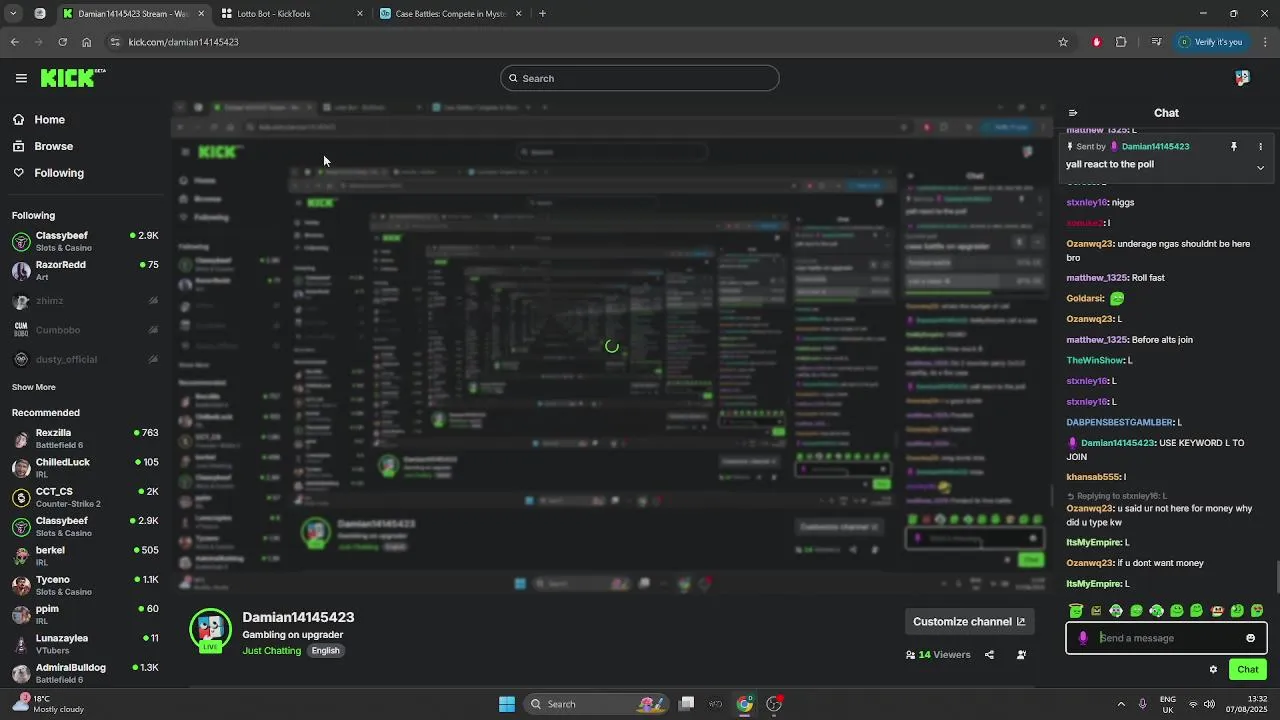Open the emoji picker in chat input

(1250, 638)
